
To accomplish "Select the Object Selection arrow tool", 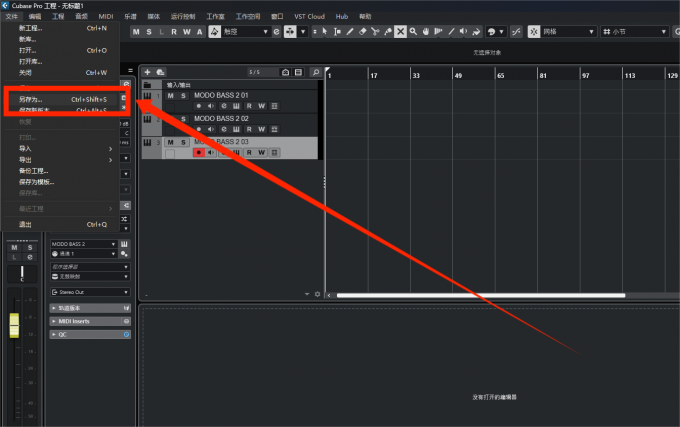I will pos(325,32).
